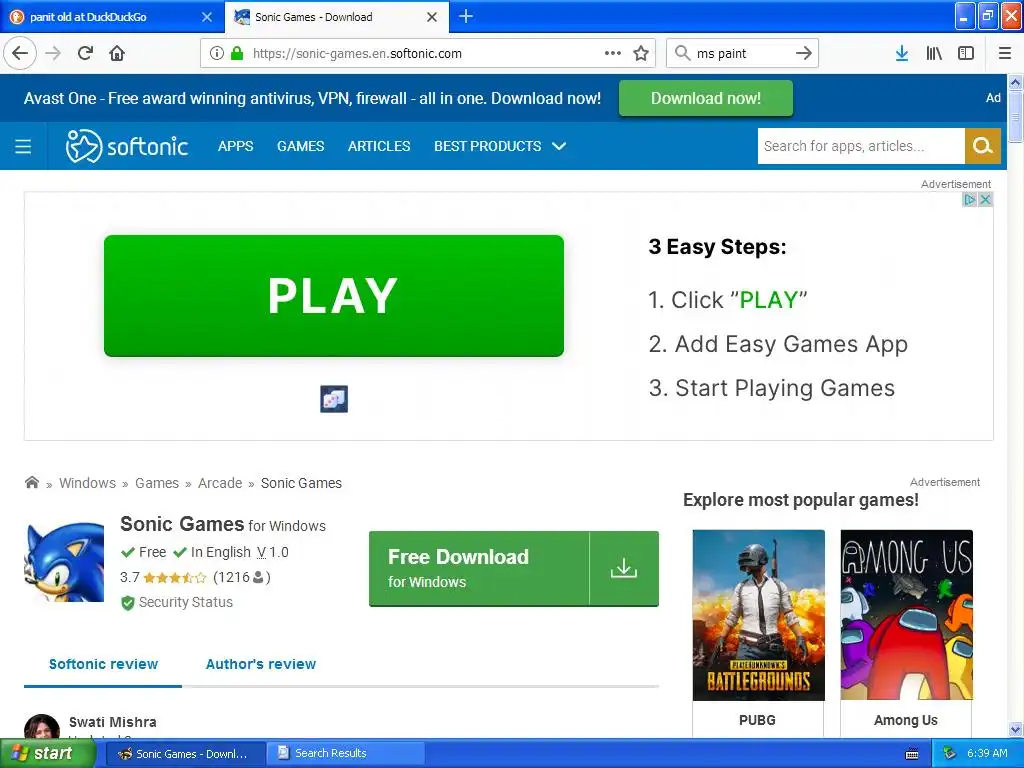Click the Sonic hedgehog app icon
Viewport: 1024px width, 768px height.
click(64, 562)
